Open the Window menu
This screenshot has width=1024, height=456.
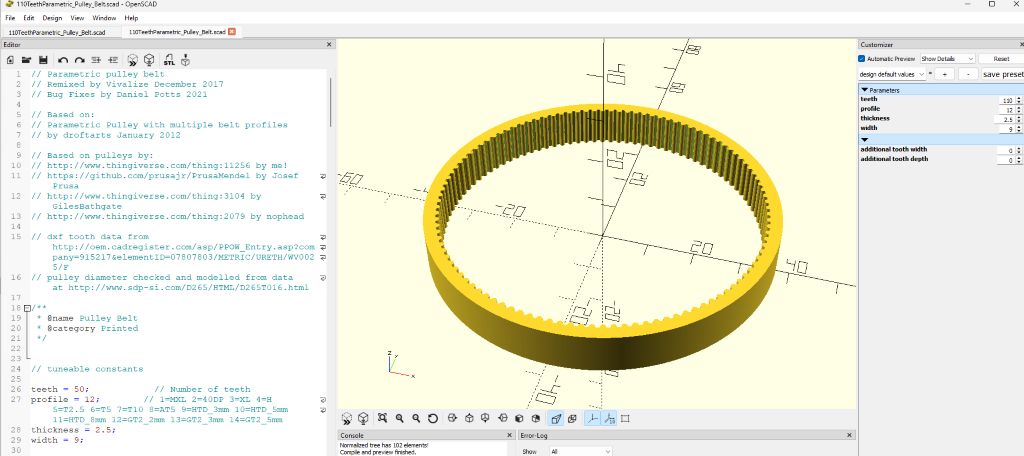click(104, 18)
